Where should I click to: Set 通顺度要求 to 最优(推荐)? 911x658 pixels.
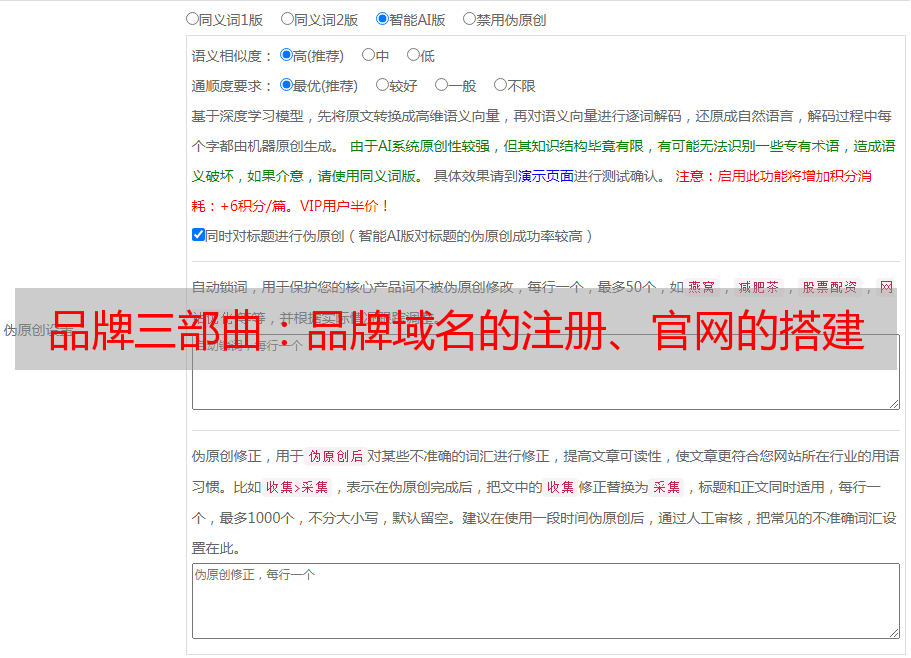coord(286,85)
